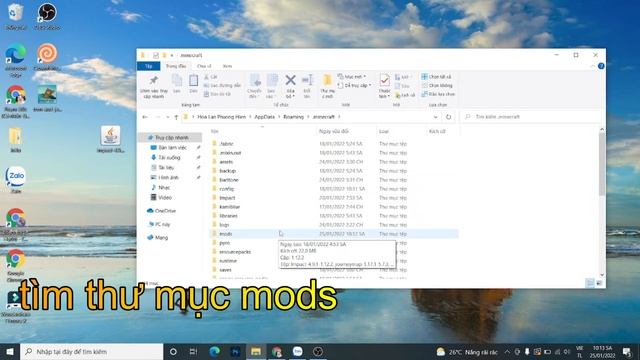Click Hoa Lan Phuong Hien in address path

coord(222,117)
